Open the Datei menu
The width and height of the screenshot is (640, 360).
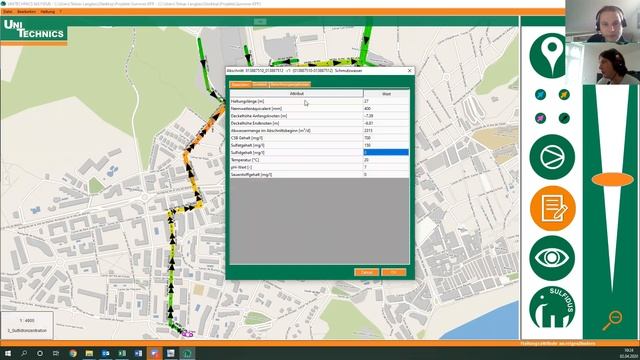[8, 12]
